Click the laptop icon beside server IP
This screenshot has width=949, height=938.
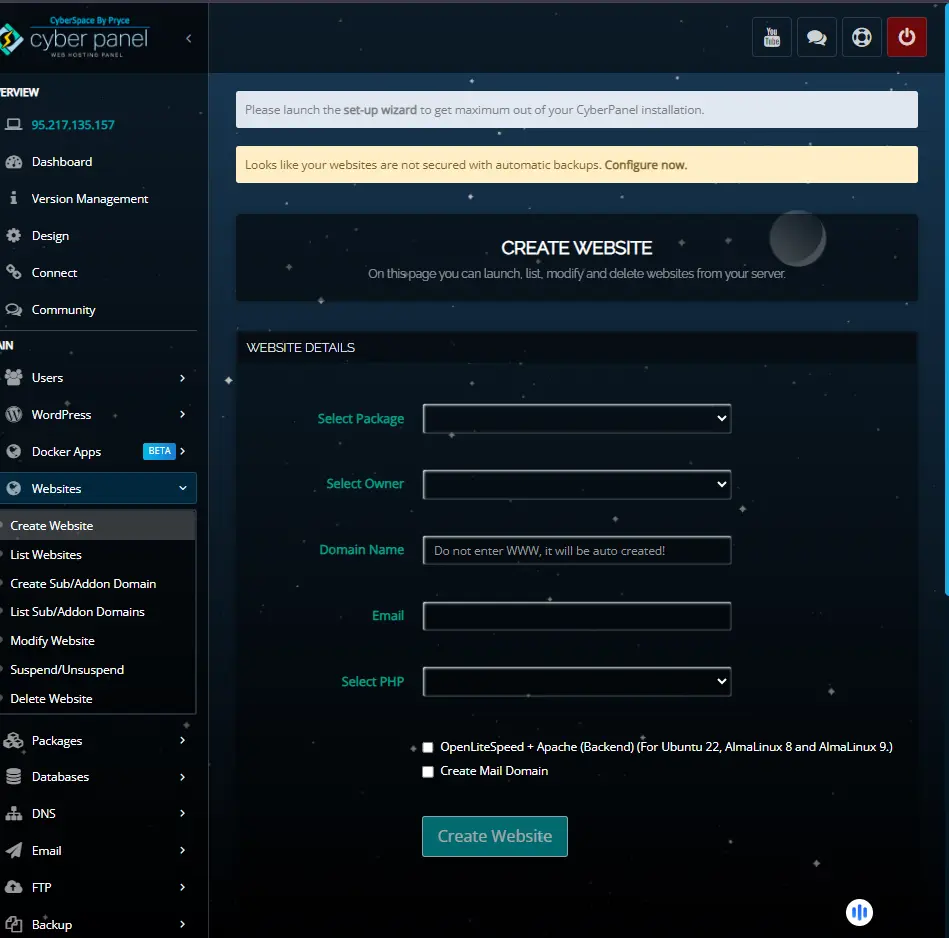point(13,124)
